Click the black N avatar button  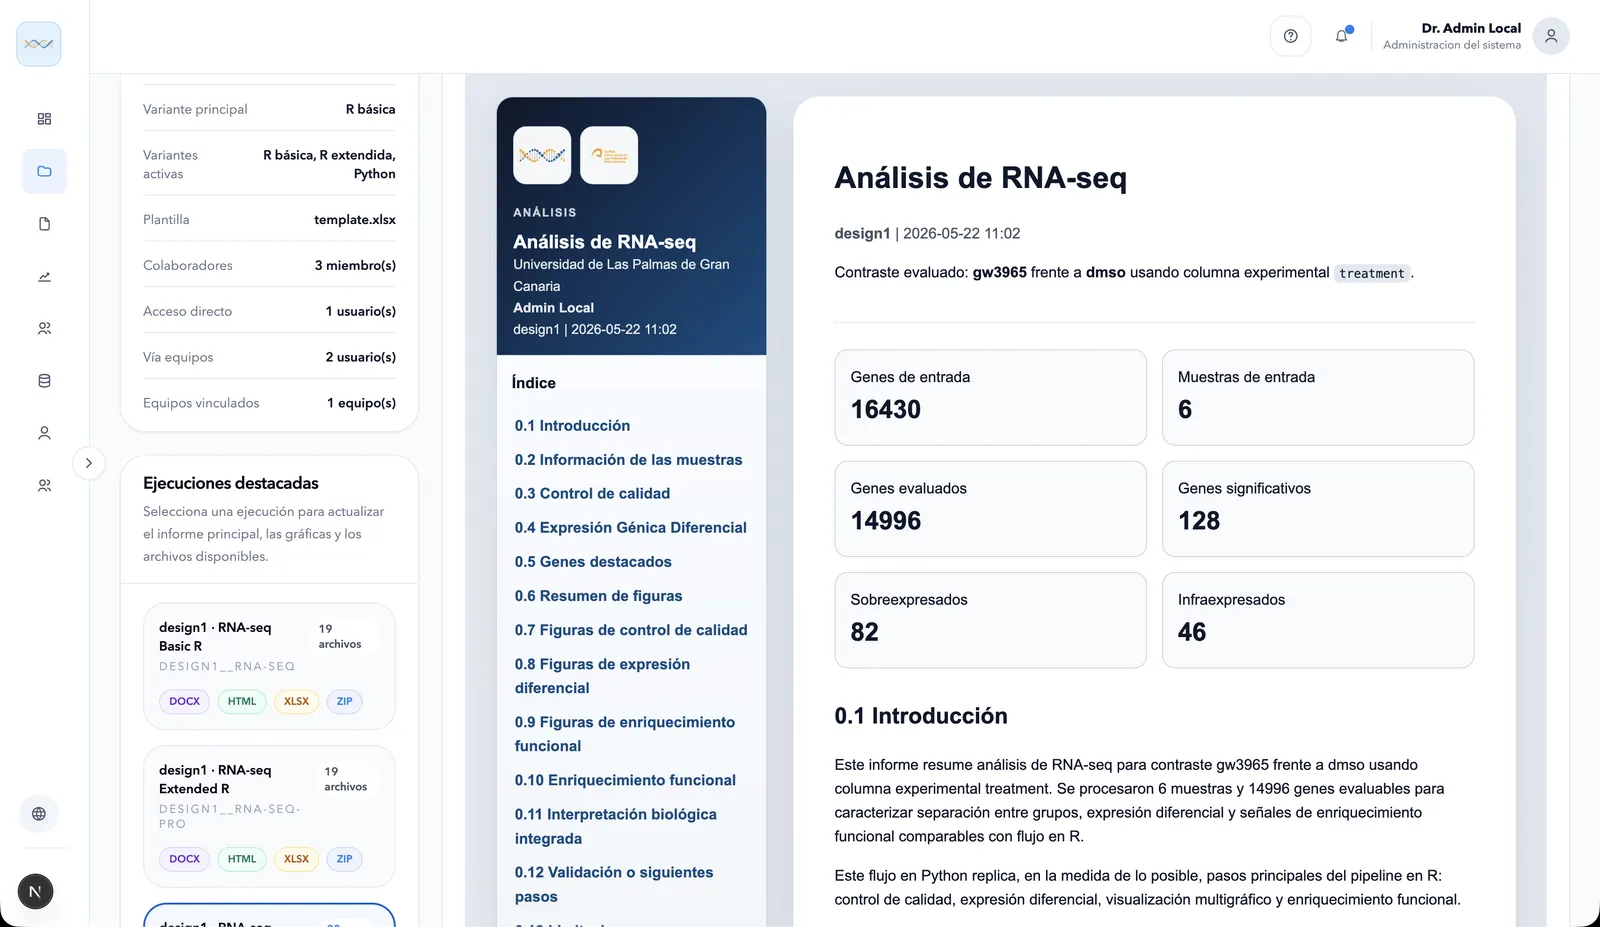pos(35,892)
